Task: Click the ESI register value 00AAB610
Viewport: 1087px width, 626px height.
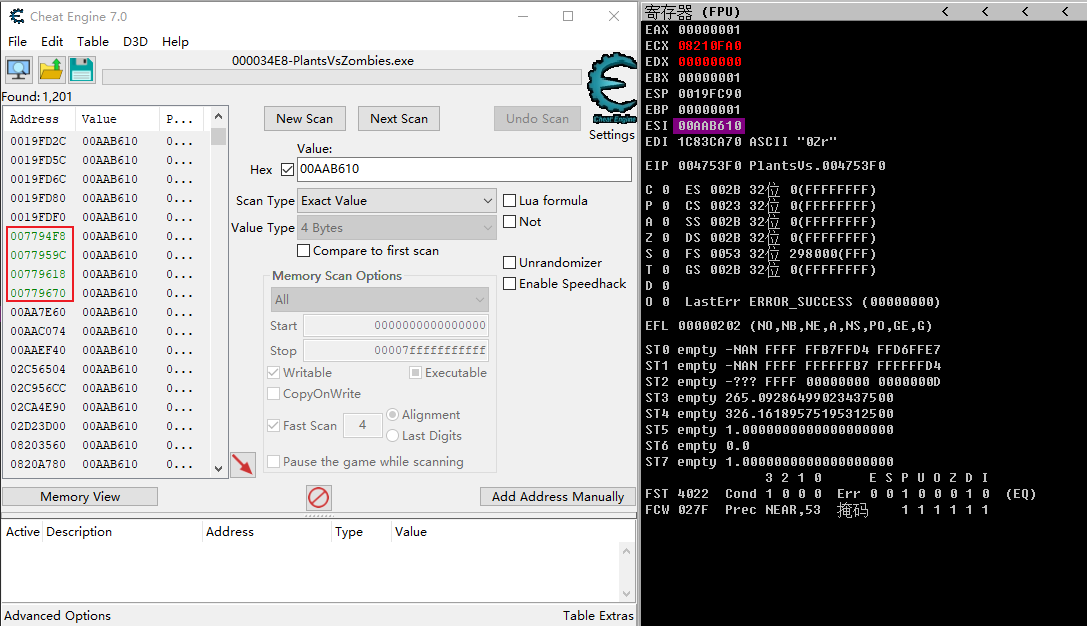Action: tap(710, 125)
